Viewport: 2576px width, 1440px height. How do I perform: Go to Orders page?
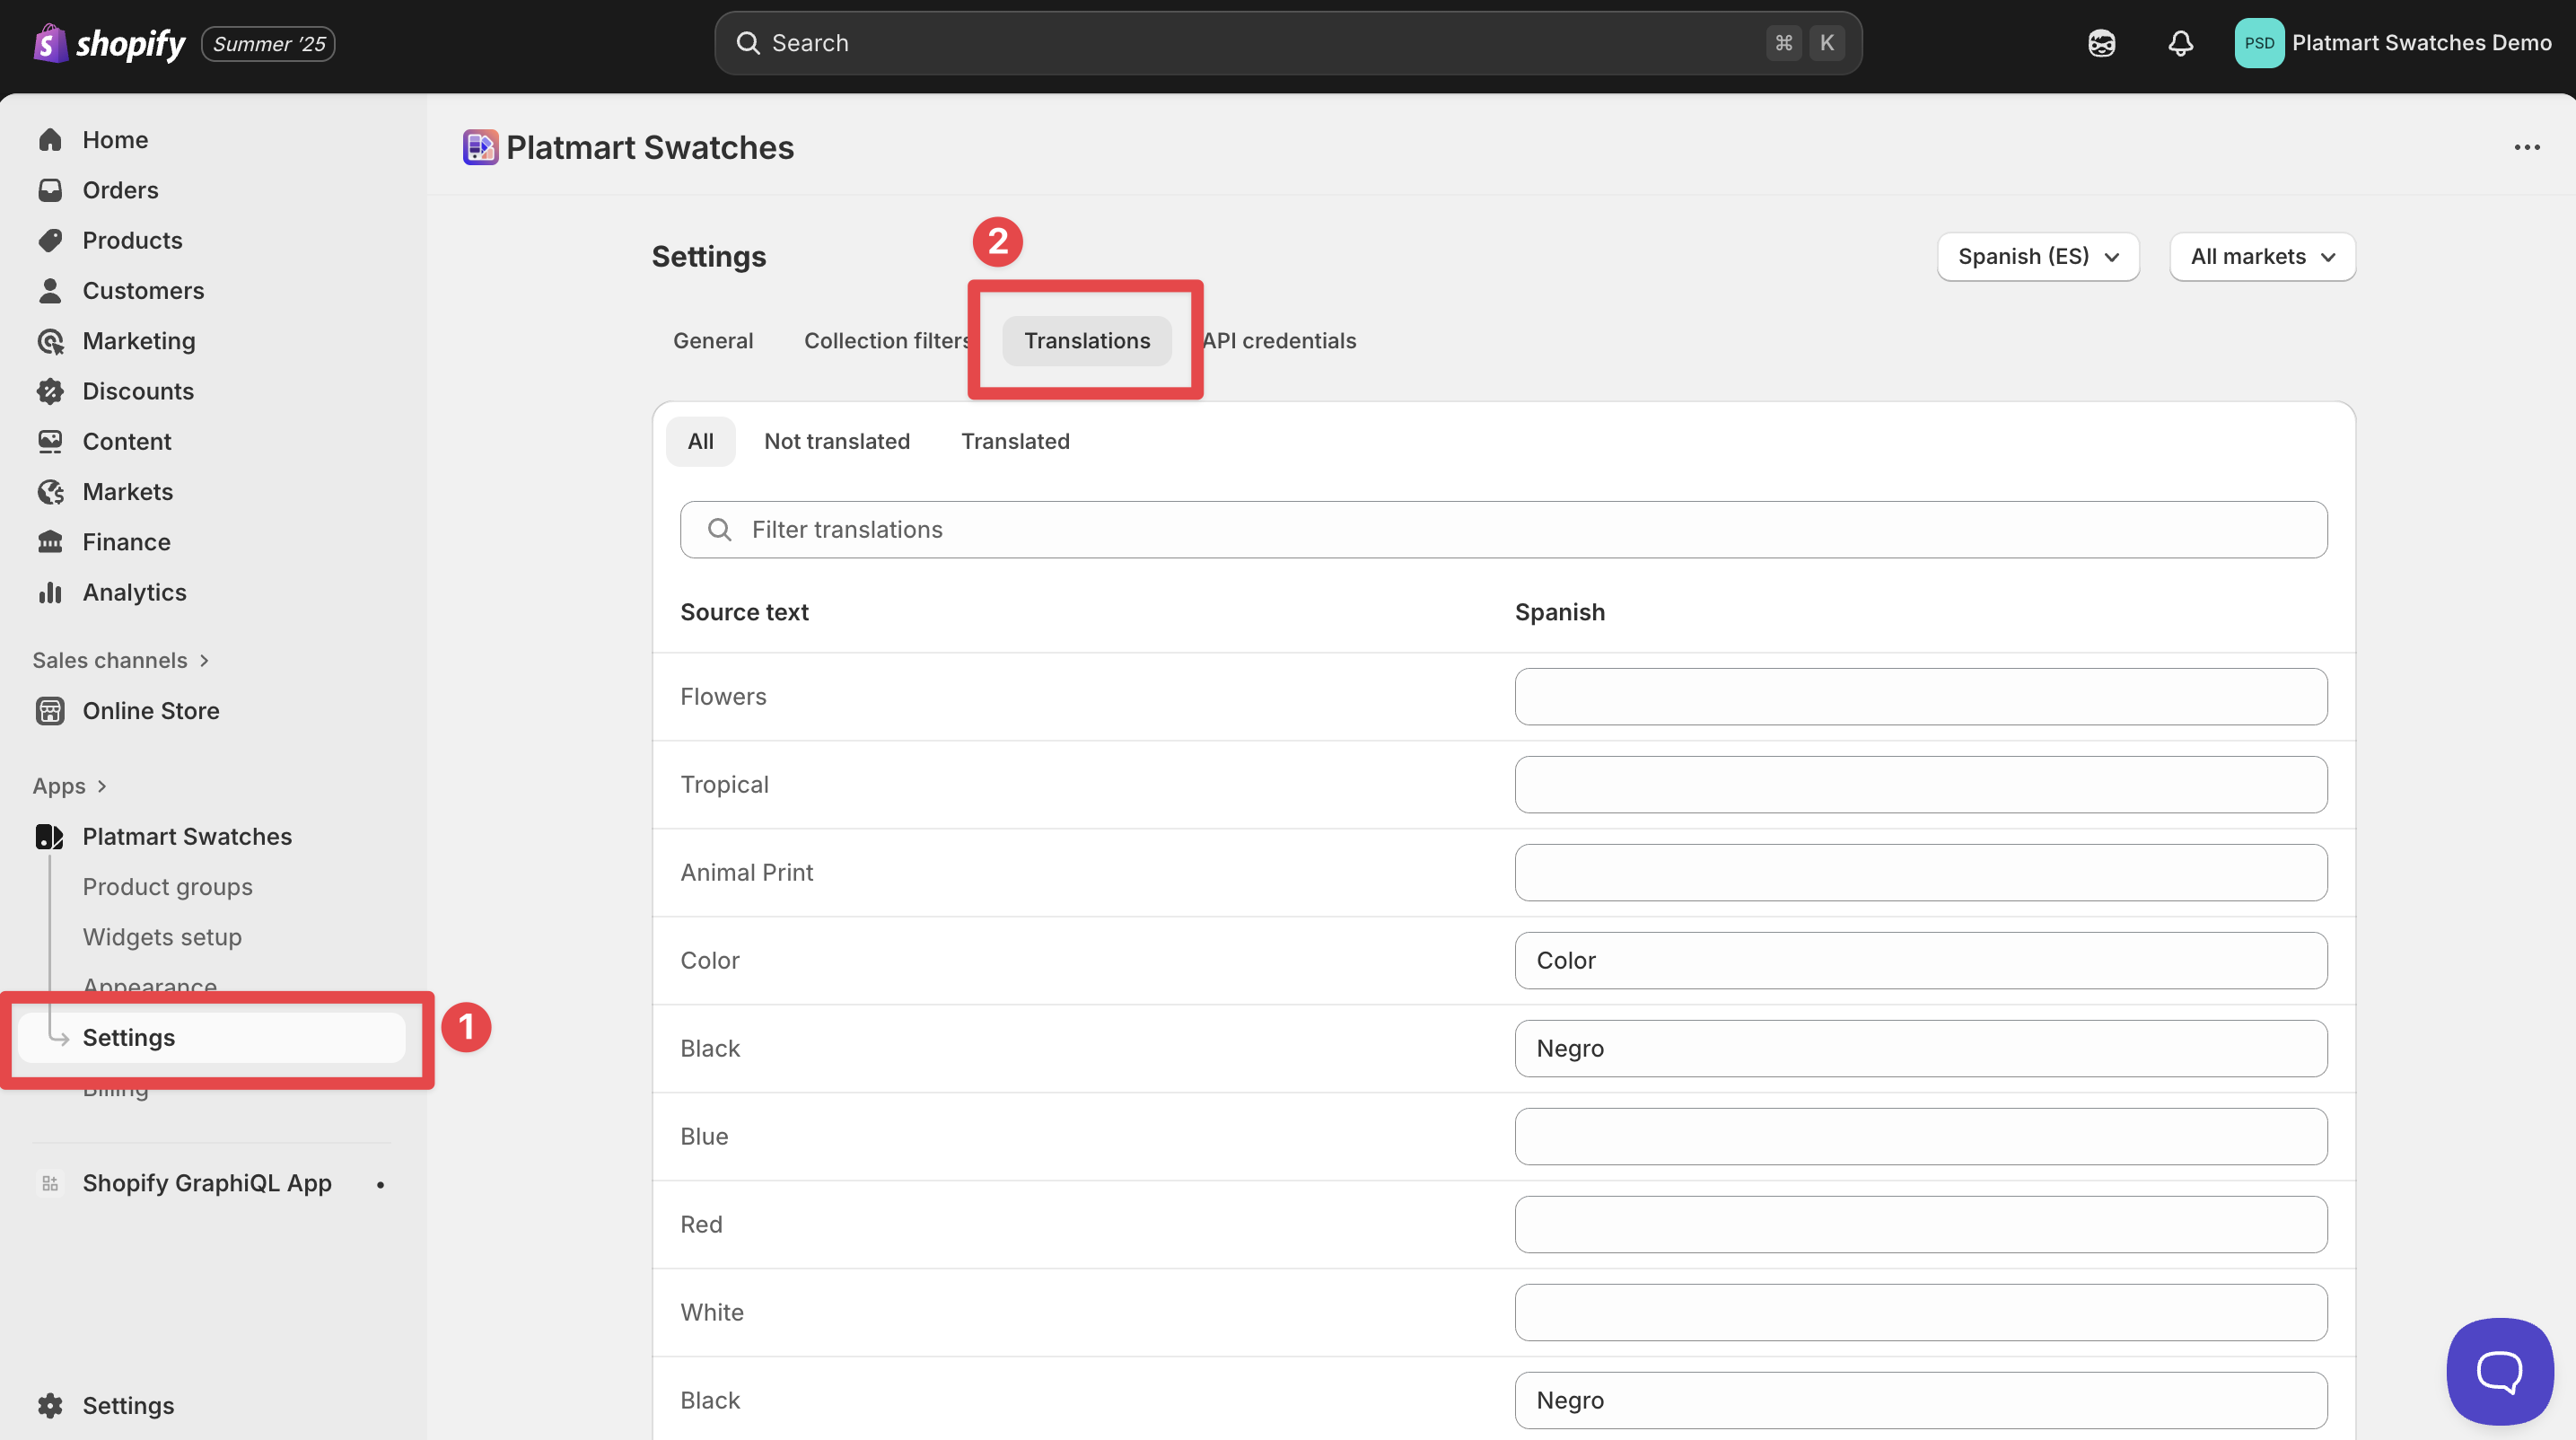point(120,190)
